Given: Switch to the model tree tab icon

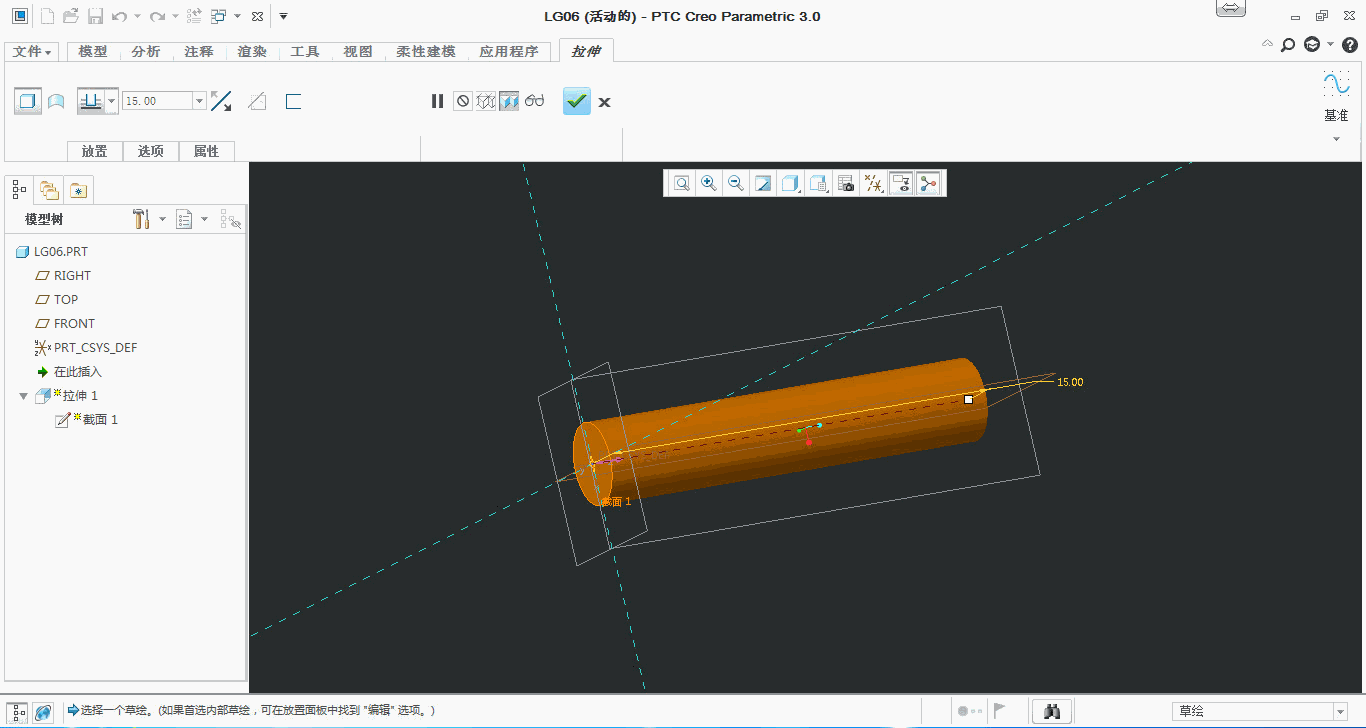Looking at the screenshot, I should (19, 189).
